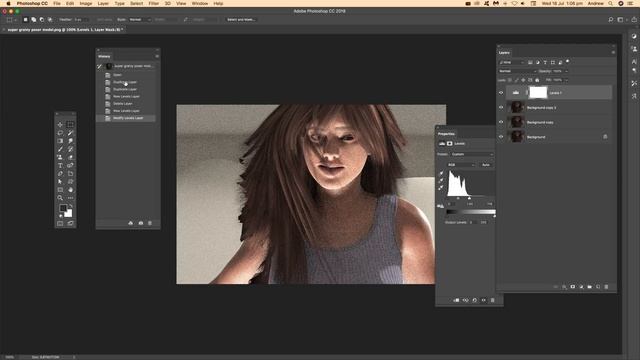Image resolution: width=640 pixels, height=360 pixels.
Task: Open the Layer menu
Action: [103, 3]
